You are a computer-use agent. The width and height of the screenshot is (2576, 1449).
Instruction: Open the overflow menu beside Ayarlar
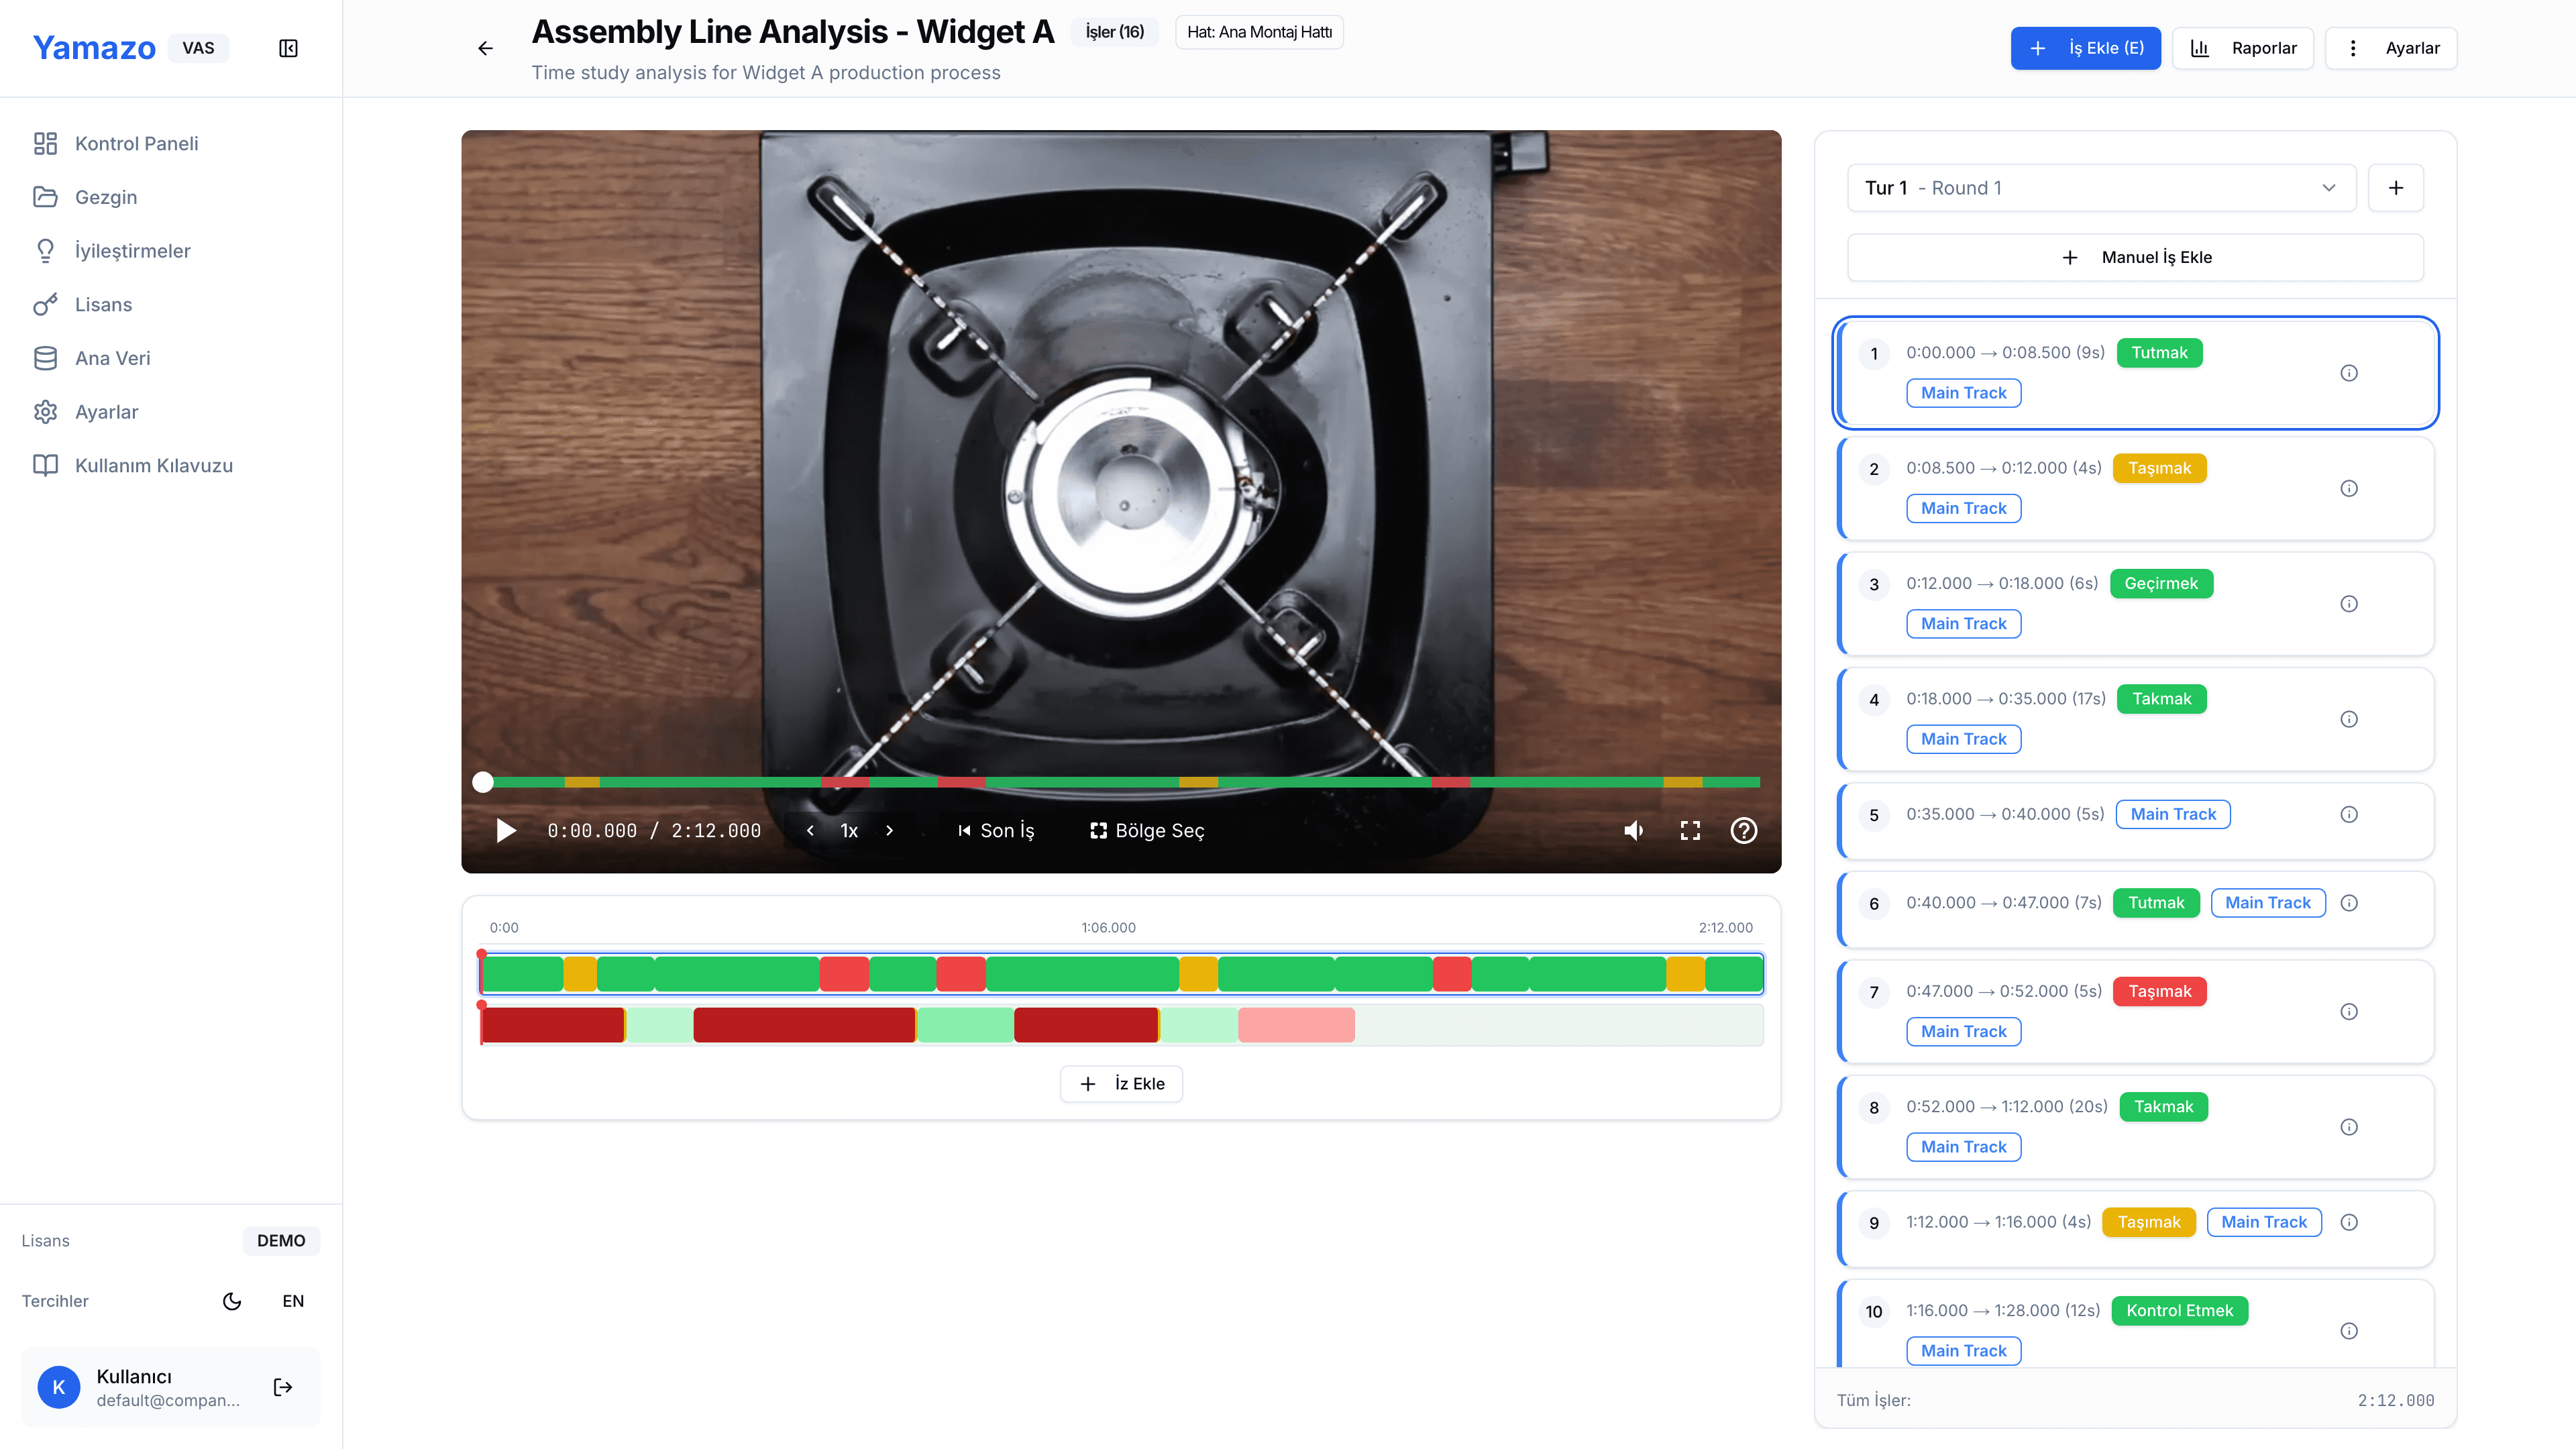click(2353, 47)
